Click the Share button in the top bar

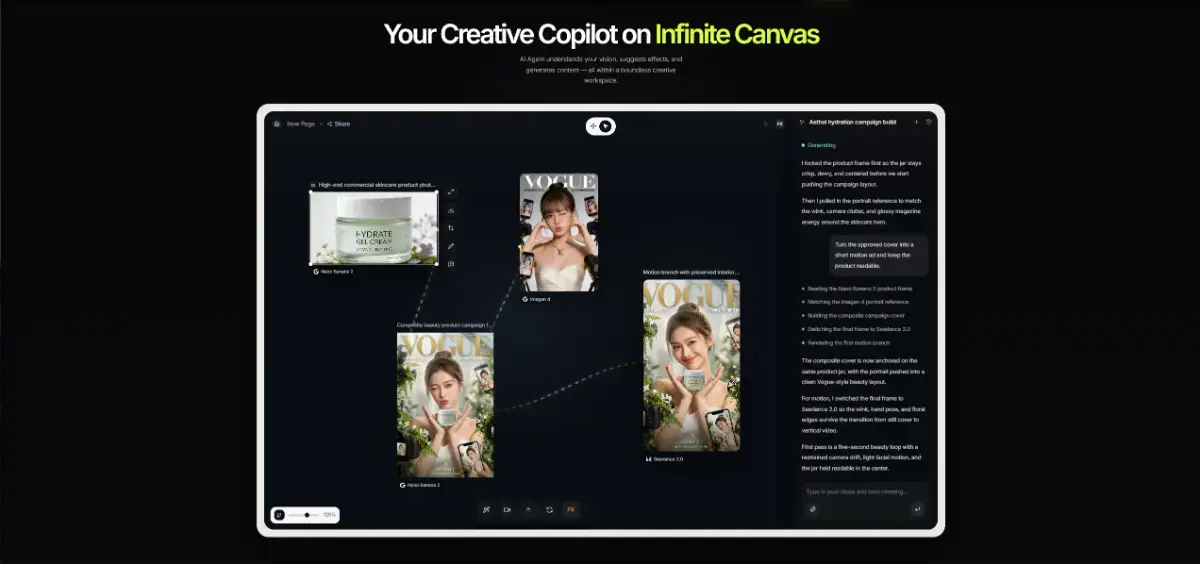coord(338,124)
